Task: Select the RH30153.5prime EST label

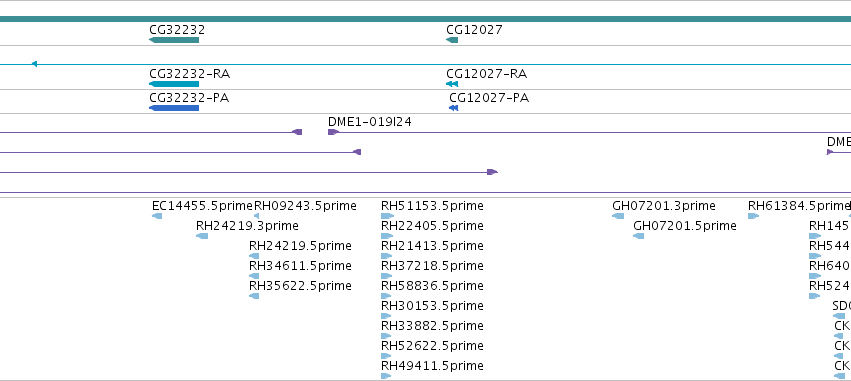Action: click(432, 306)
